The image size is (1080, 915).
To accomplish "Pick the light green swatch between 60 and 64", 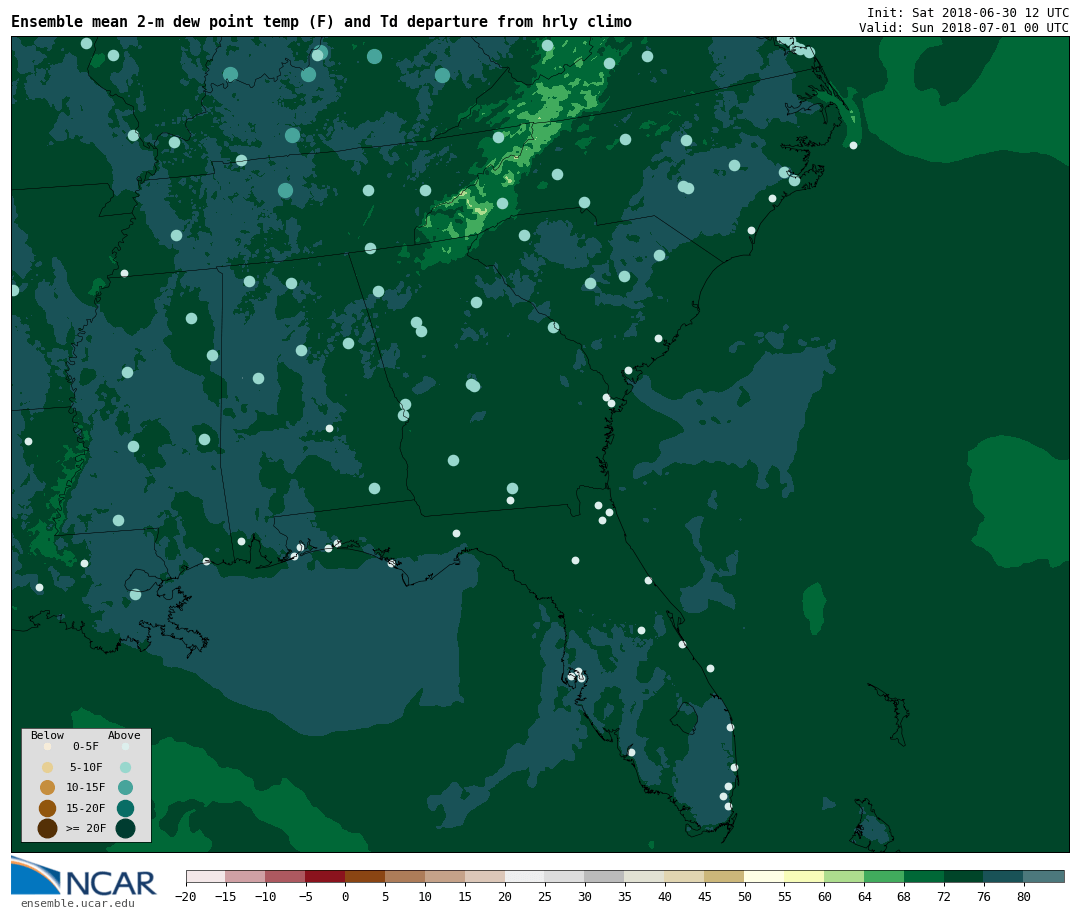I will click(845, 876).
